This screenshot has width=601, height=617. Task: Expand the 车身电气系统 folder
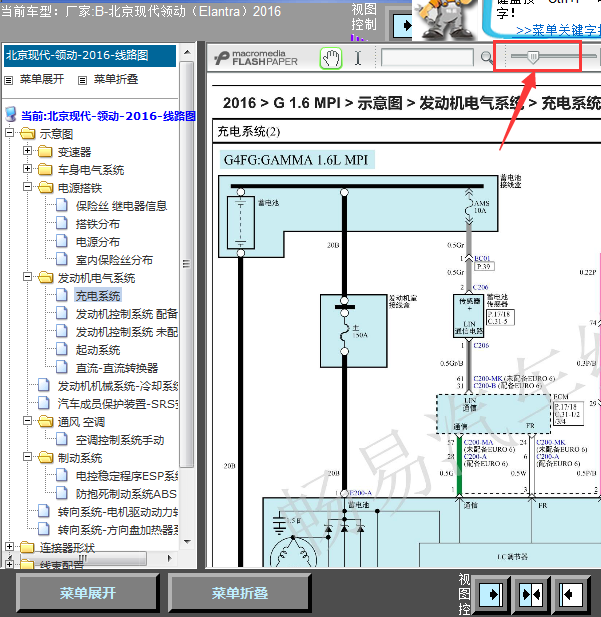tap(27, 169)
